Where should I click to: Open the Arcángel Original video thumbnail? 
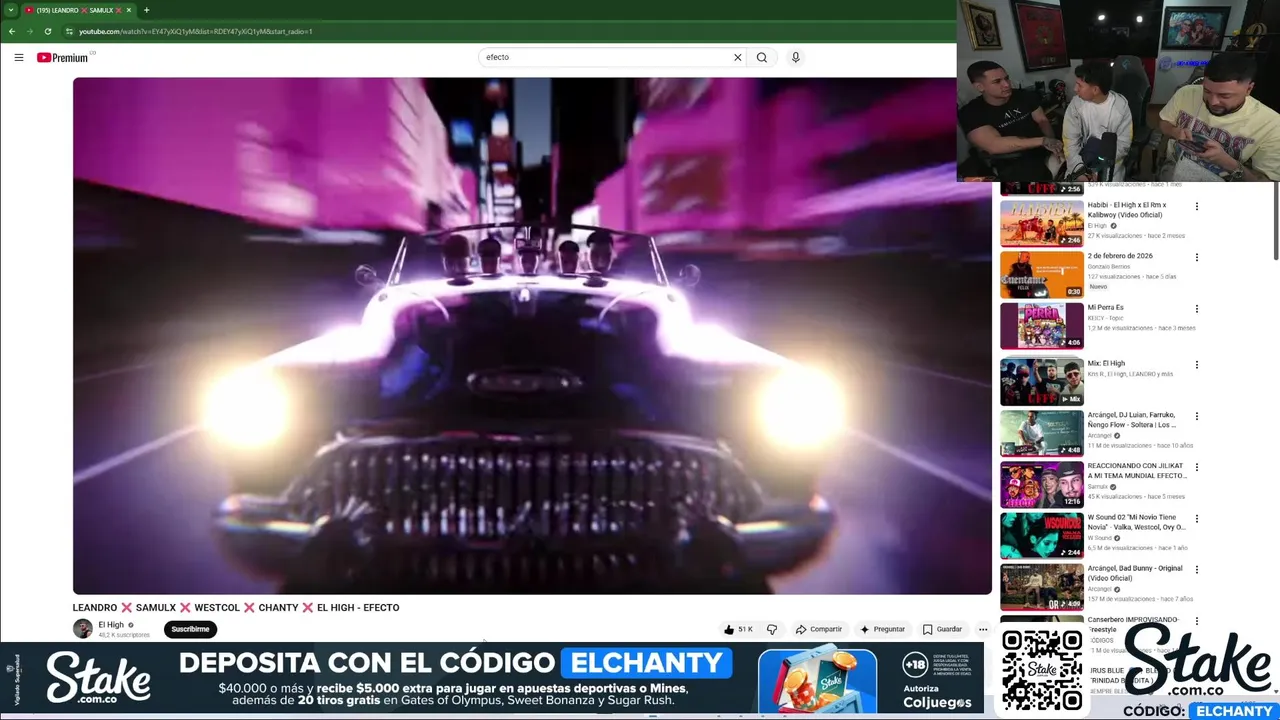pyautogui.click(x=1041, y=587)
